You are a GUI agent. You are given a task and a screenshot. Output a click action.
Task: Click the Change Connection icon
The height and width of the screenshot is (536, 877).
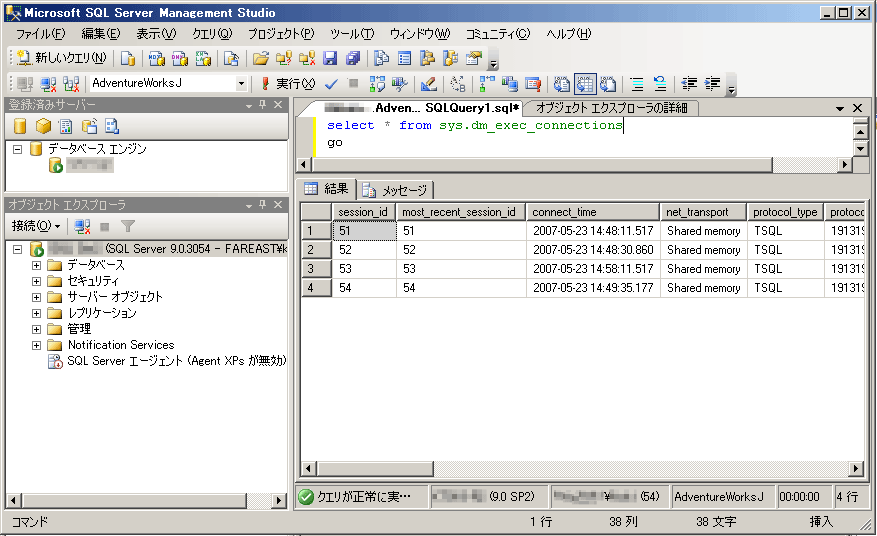[71, 84]
